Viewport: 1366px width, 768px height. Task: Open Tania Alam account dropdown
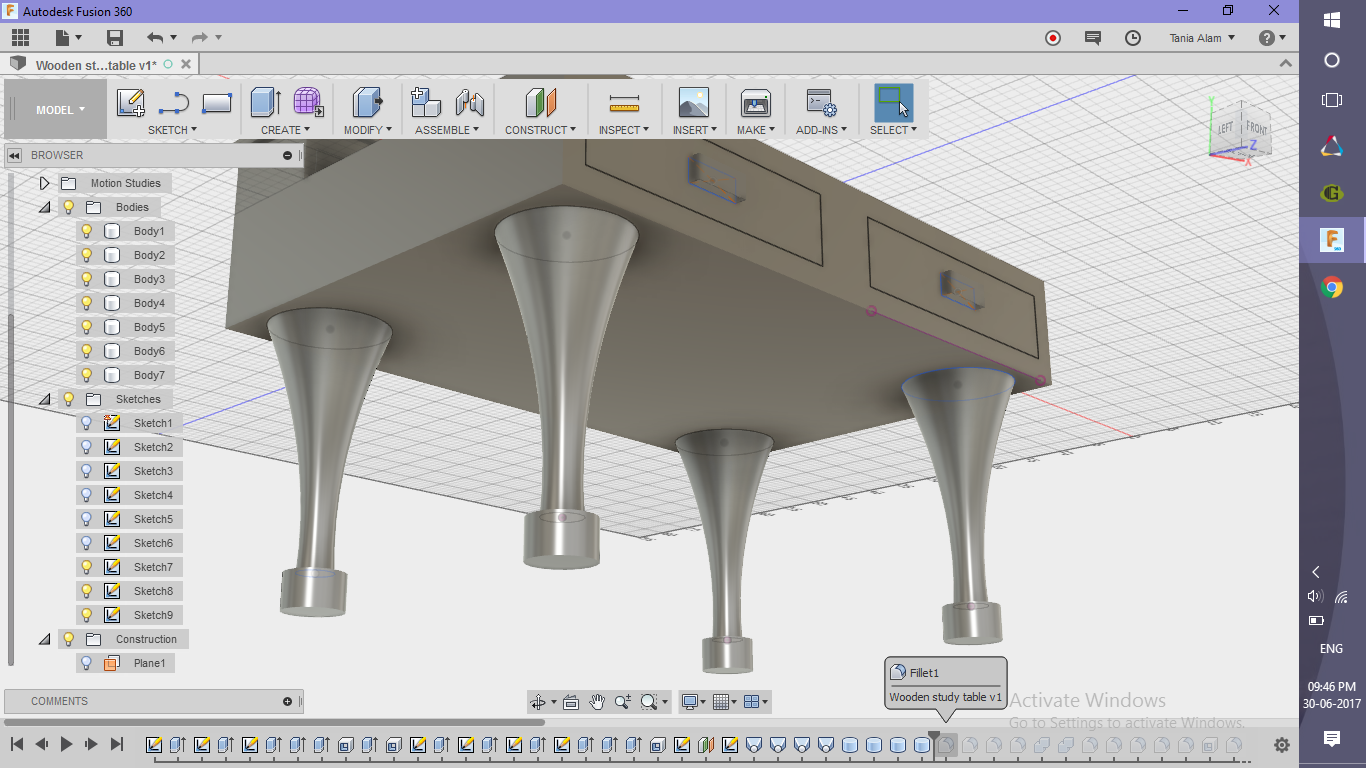[1202, 38]
